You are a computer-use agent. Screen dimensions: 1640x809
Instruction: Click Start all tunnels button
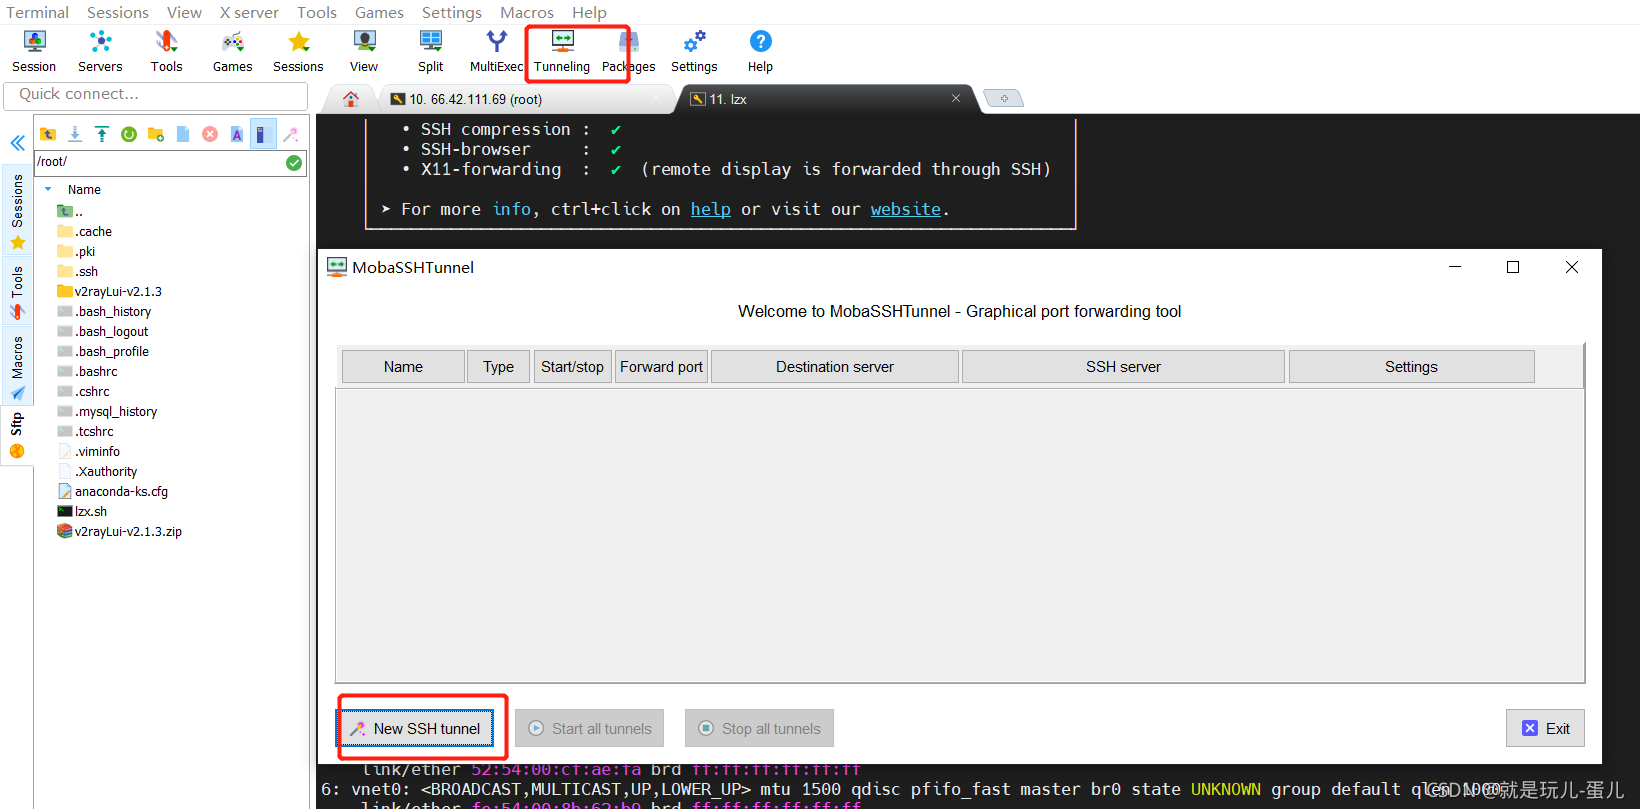[591, 728]
